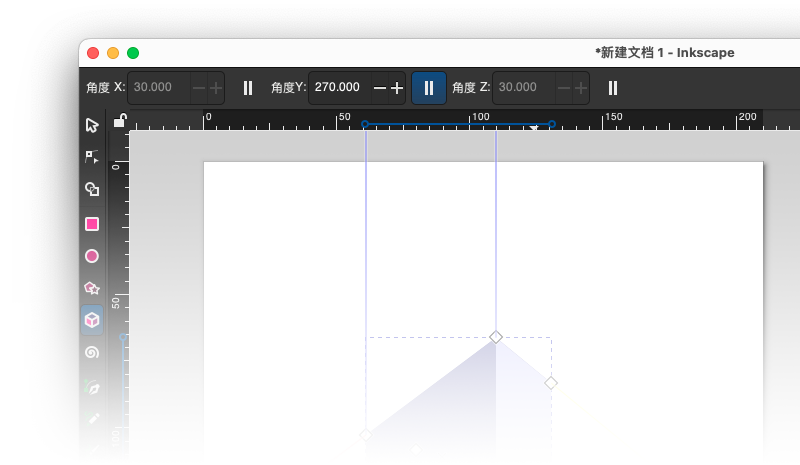Increase Angle X with plus button
Screen dimensions: 800x465
pyautogui.click(x=216, y=88)
